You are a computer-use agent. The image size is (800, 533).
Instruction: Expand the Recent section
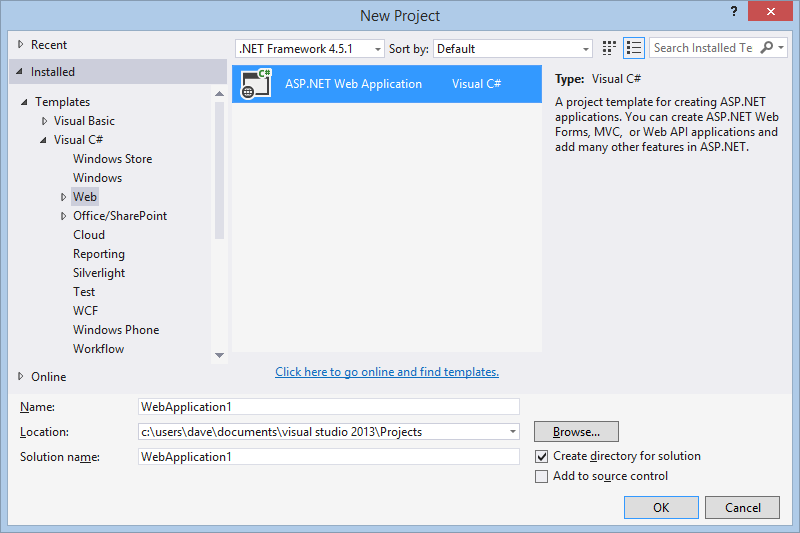point(20,44)
